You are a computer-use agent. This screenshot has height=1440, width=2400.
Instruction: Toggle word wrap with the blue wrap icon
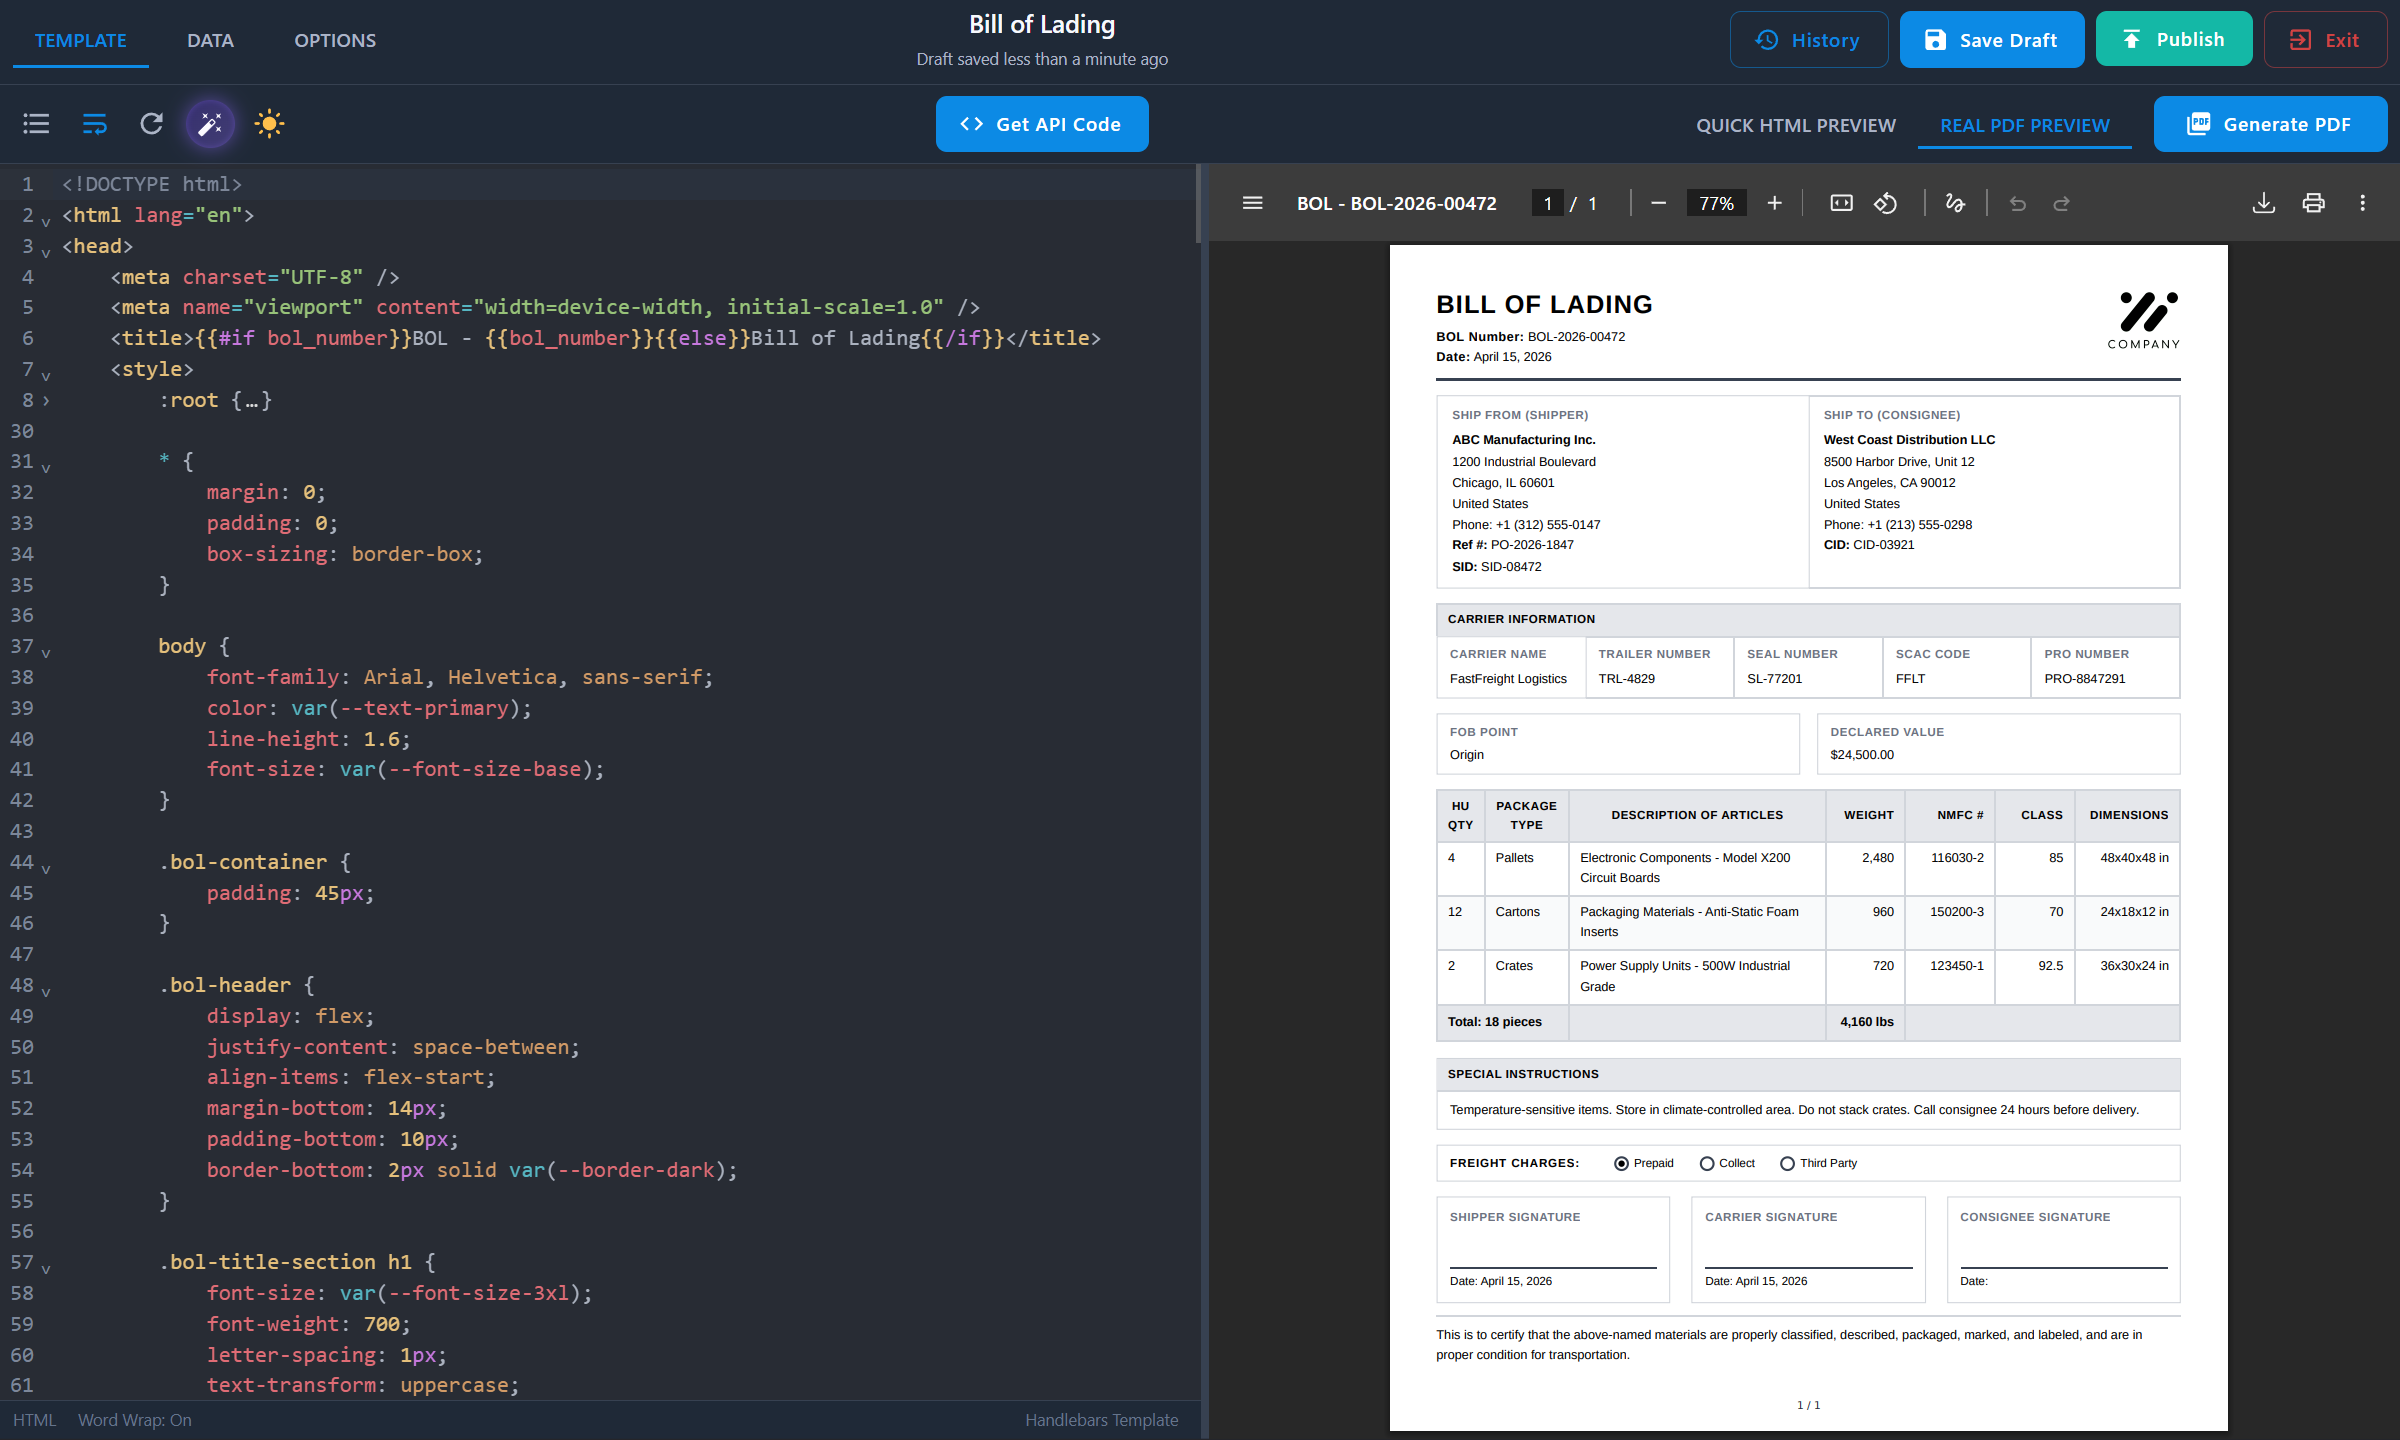point(94,123)
